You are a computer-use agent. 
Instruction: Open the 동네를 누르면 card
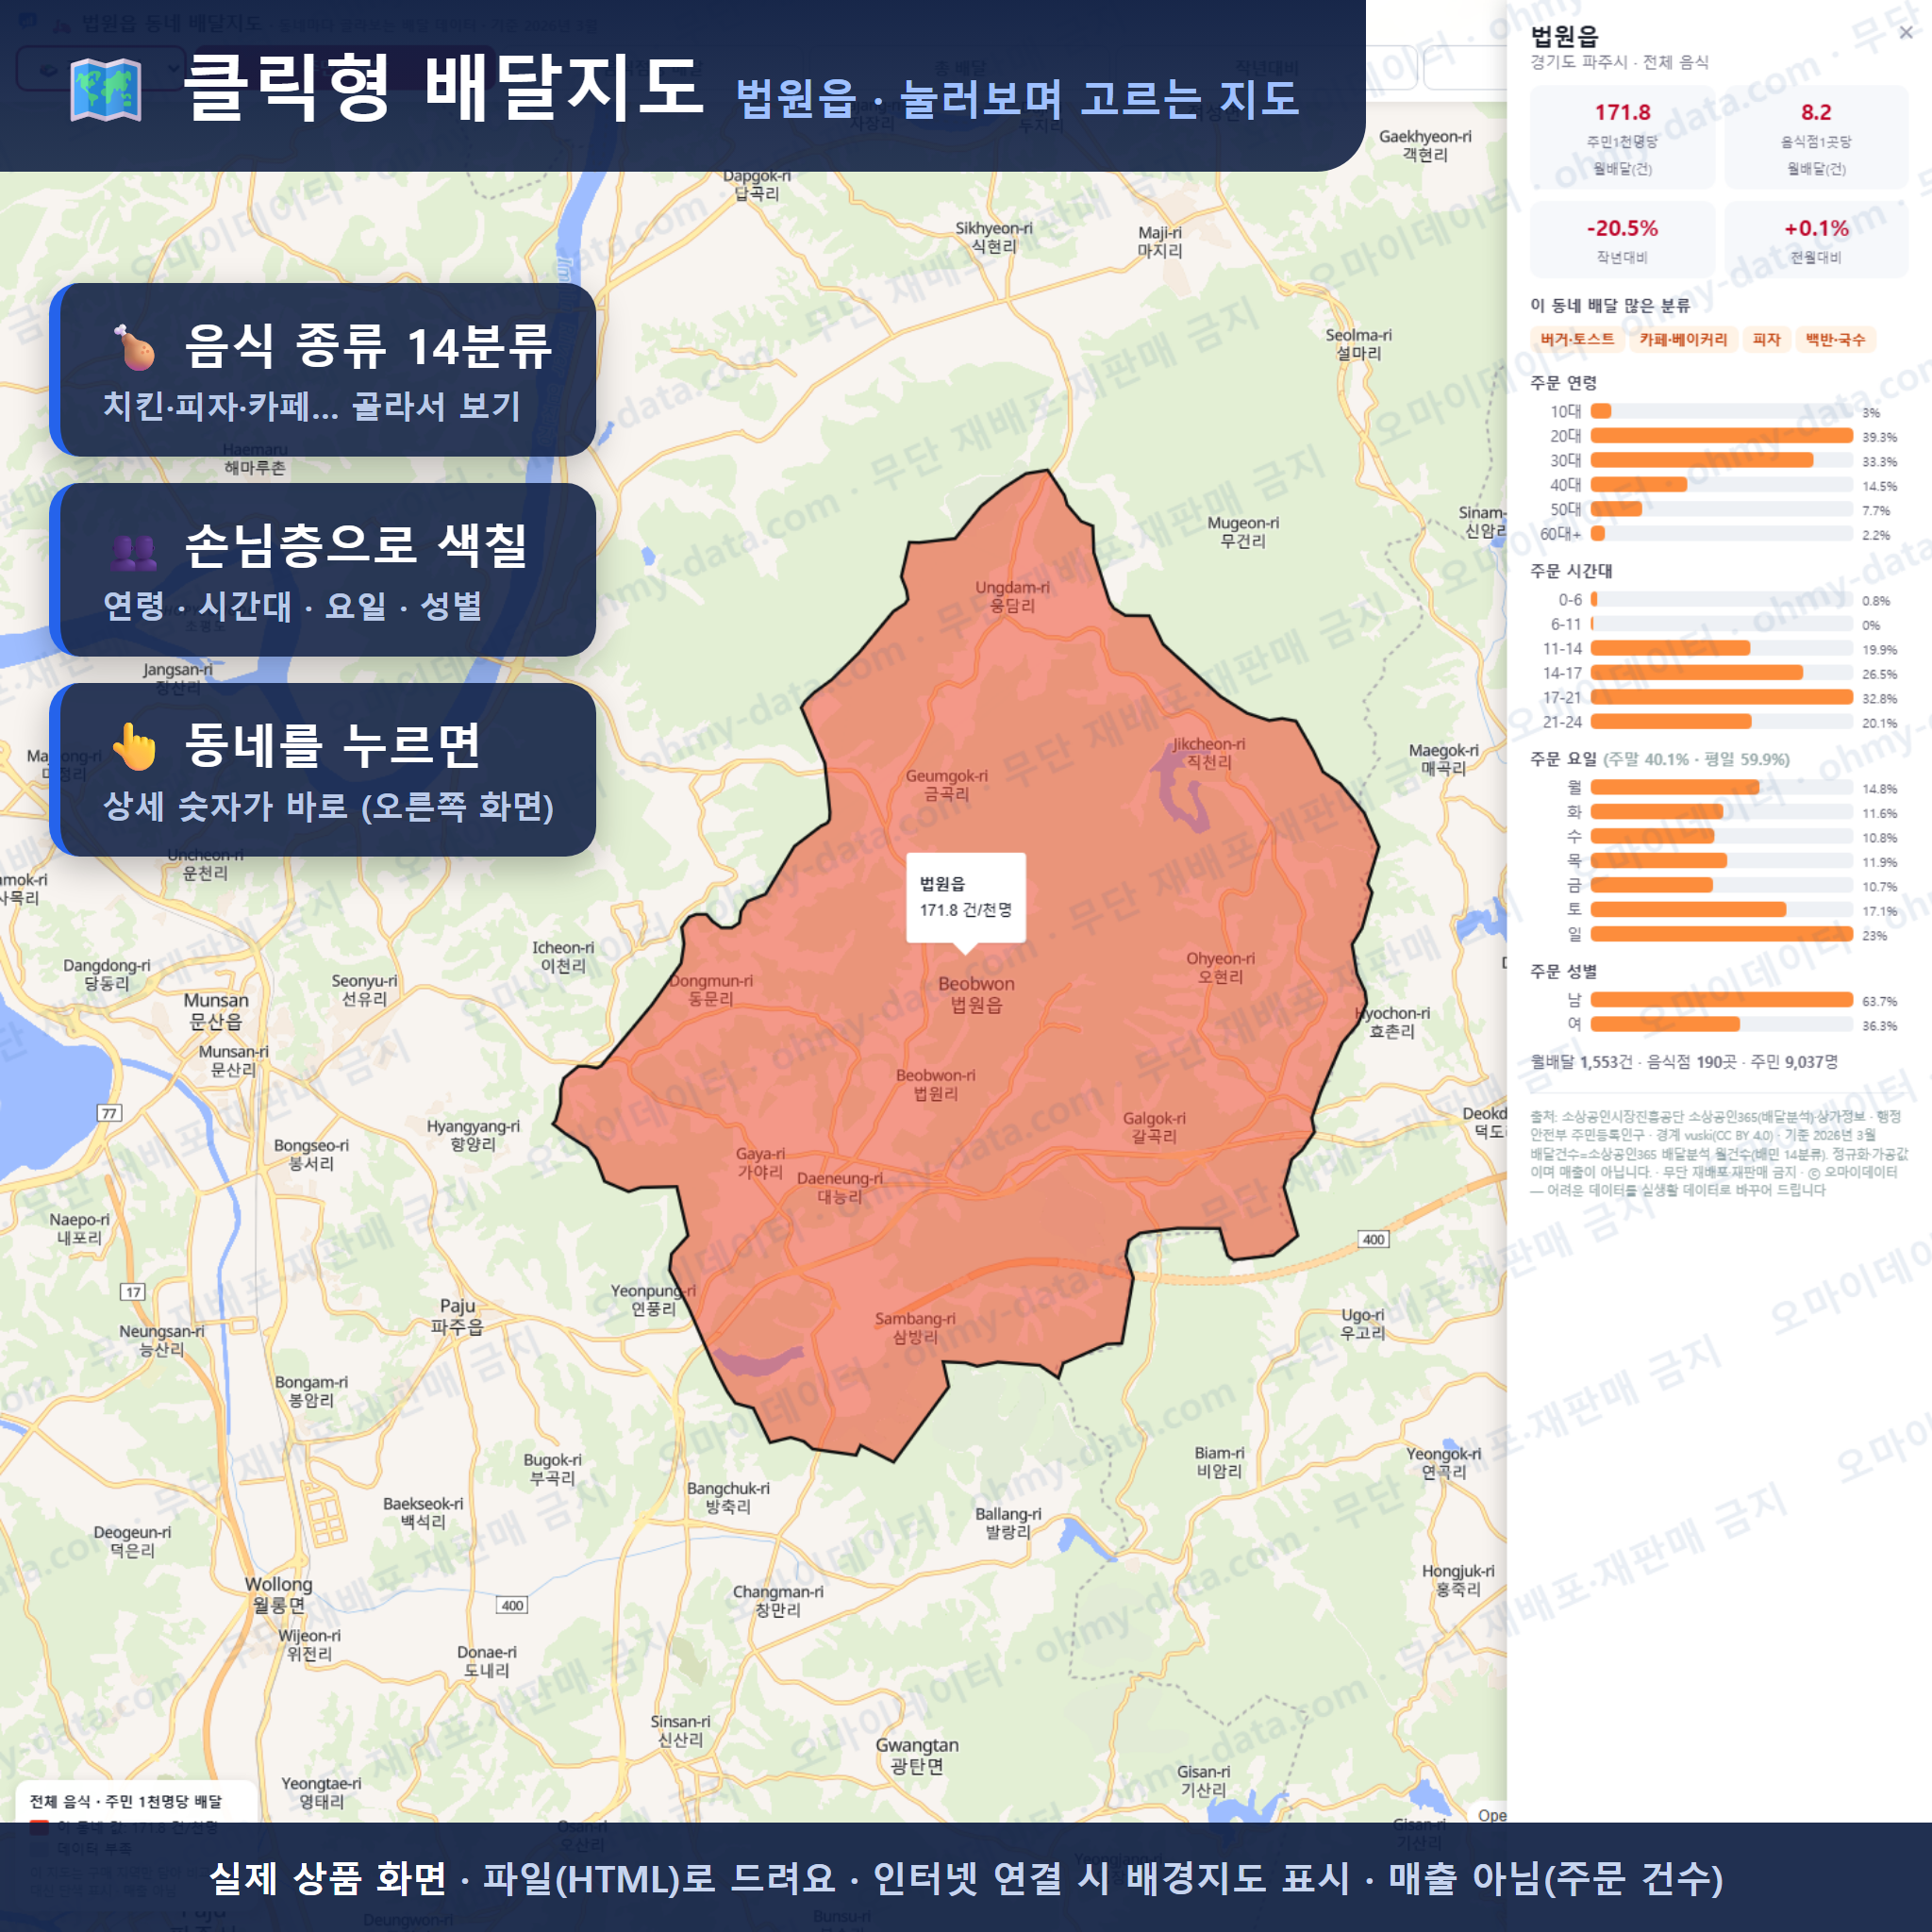tap(323, 770)
